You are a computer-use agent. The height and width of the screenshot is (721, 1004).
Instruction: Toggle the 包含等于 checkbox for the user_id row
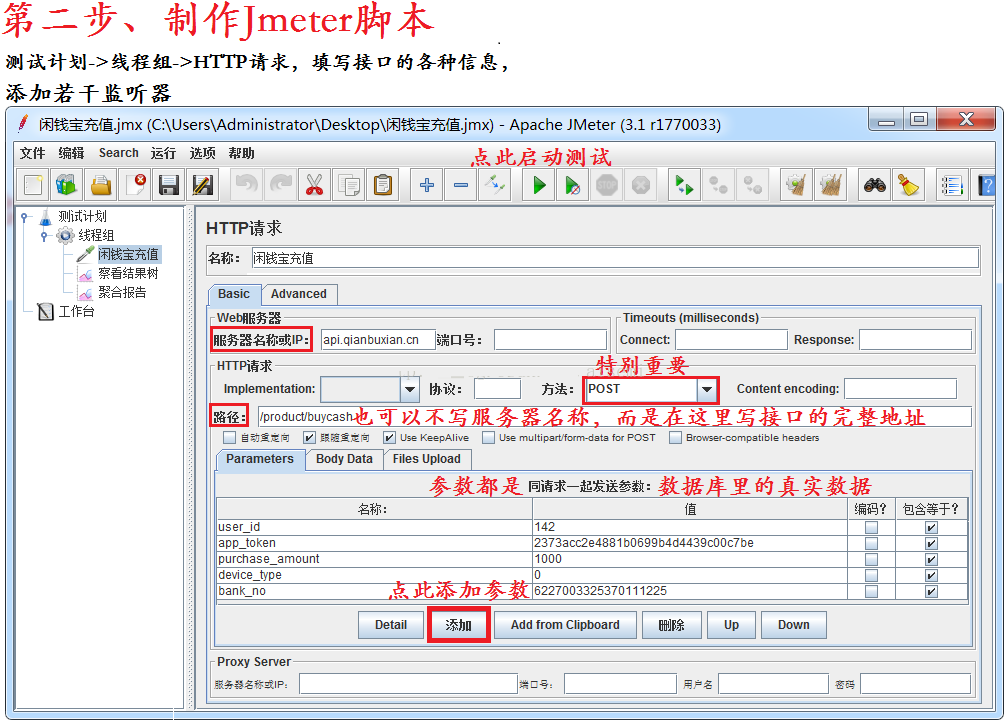click(x=931, y=527)
